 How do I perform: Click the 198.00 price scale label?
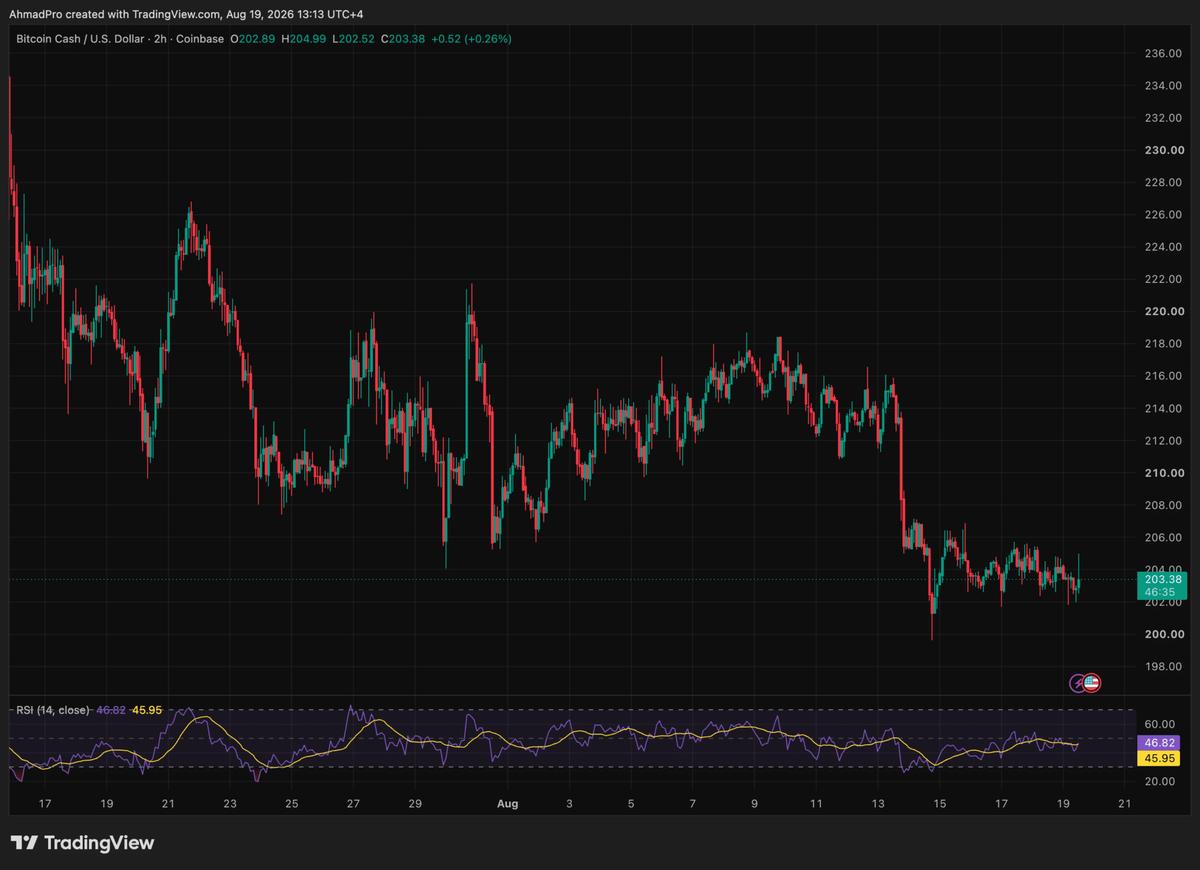click(x=1163, y=666)
